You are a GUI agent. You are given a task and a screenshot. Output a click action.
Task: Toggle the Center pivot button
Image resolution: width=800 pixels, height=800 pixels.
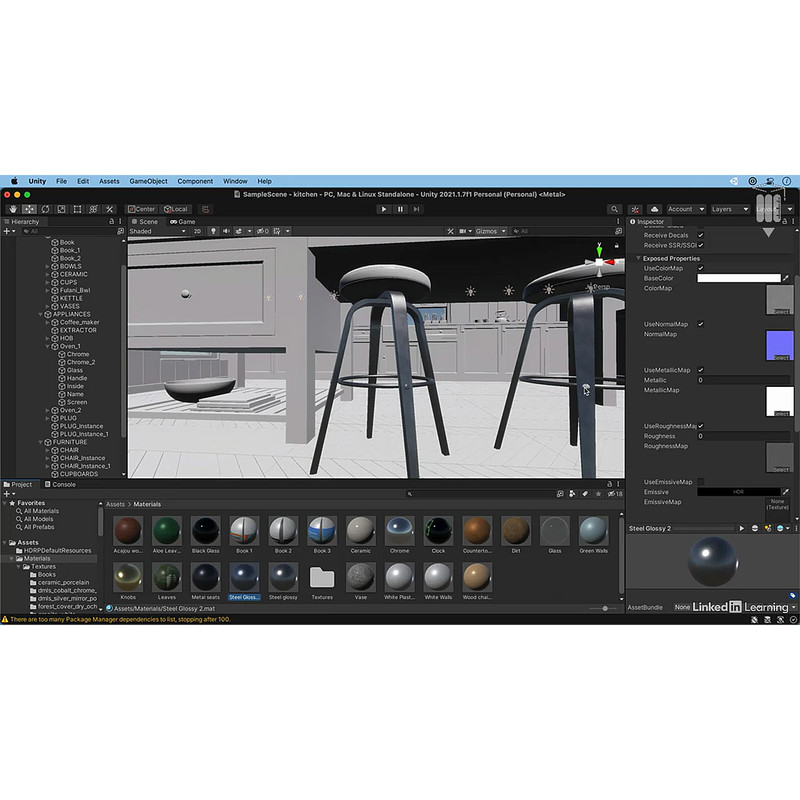point(142,209)
